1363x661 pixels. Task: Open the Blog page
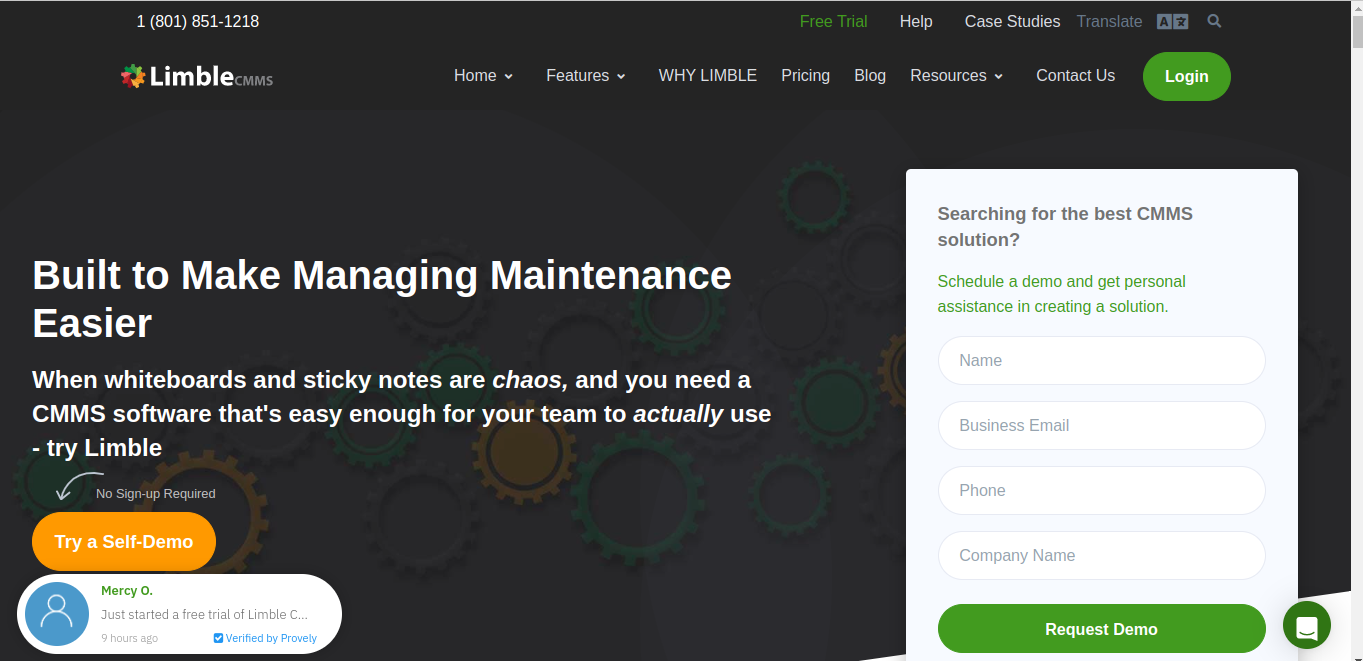pos(870,76)
